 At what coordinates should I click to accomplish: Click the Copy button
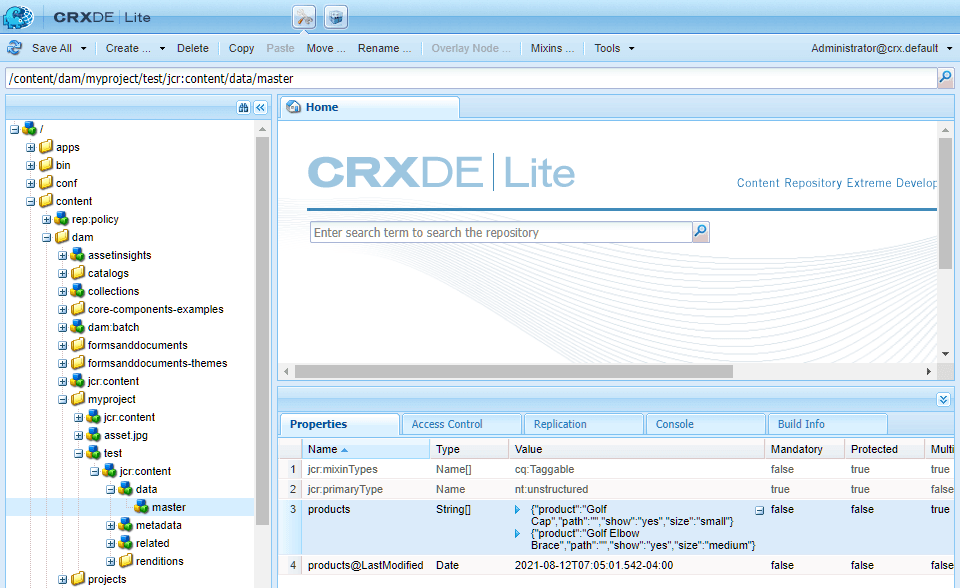(241, 48)
